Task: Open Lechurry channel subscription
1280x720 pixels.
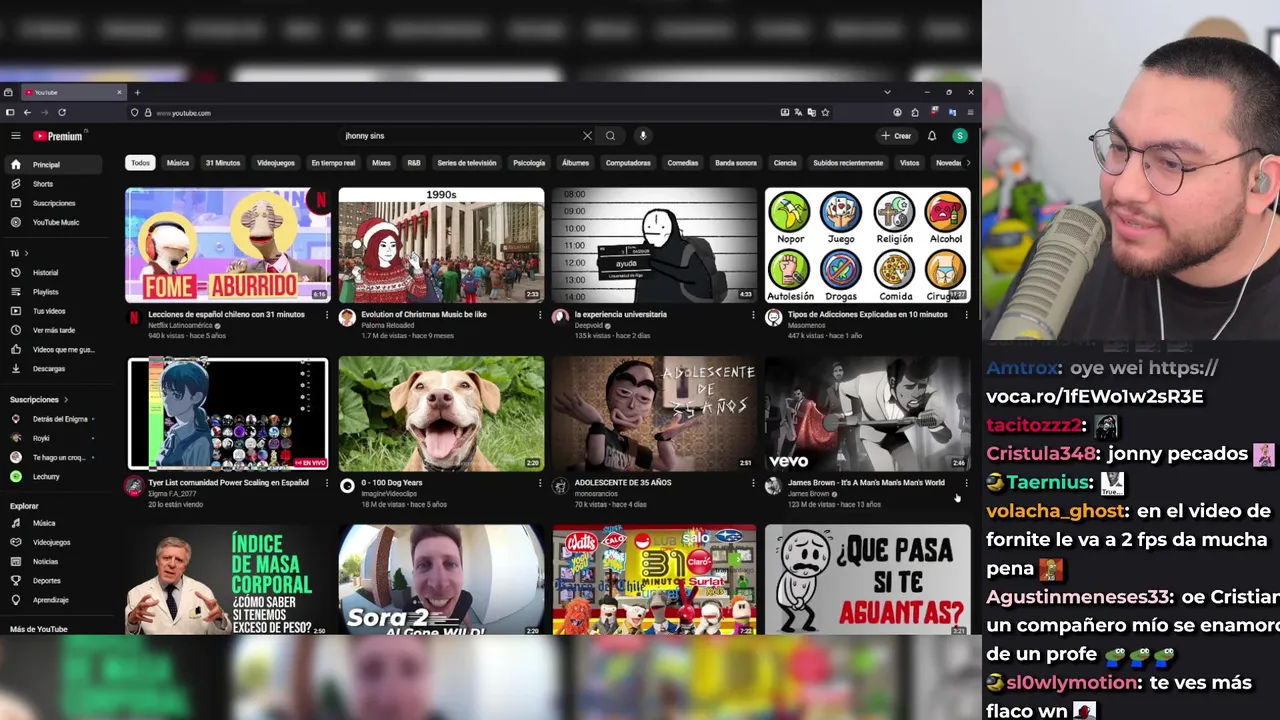Action: (x=52, y=477)
